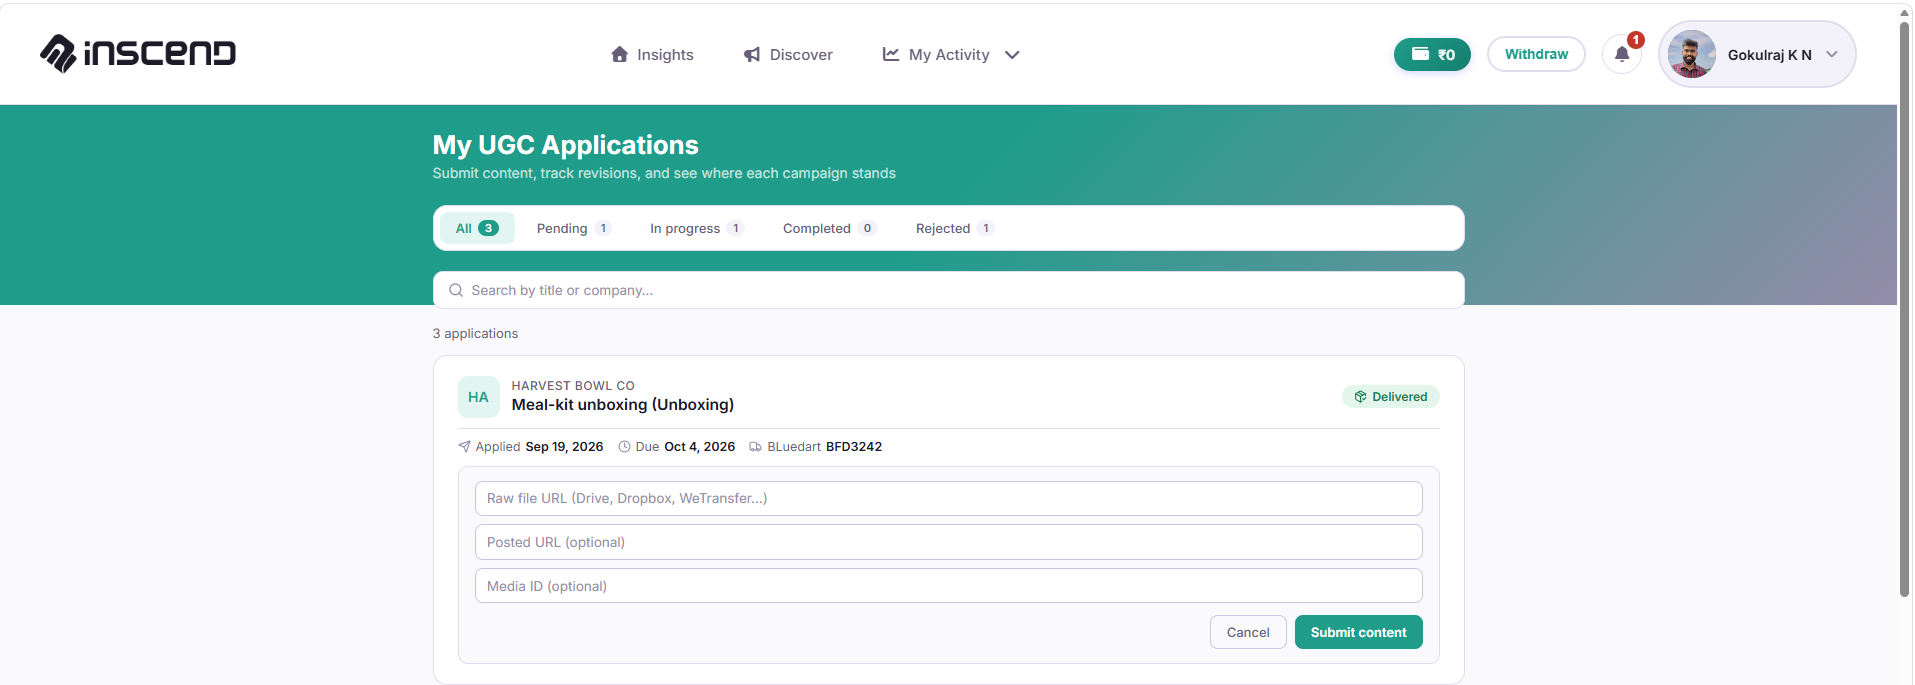
Task: Switch to the Rejected tab
Action: click(x=954, y=228)
